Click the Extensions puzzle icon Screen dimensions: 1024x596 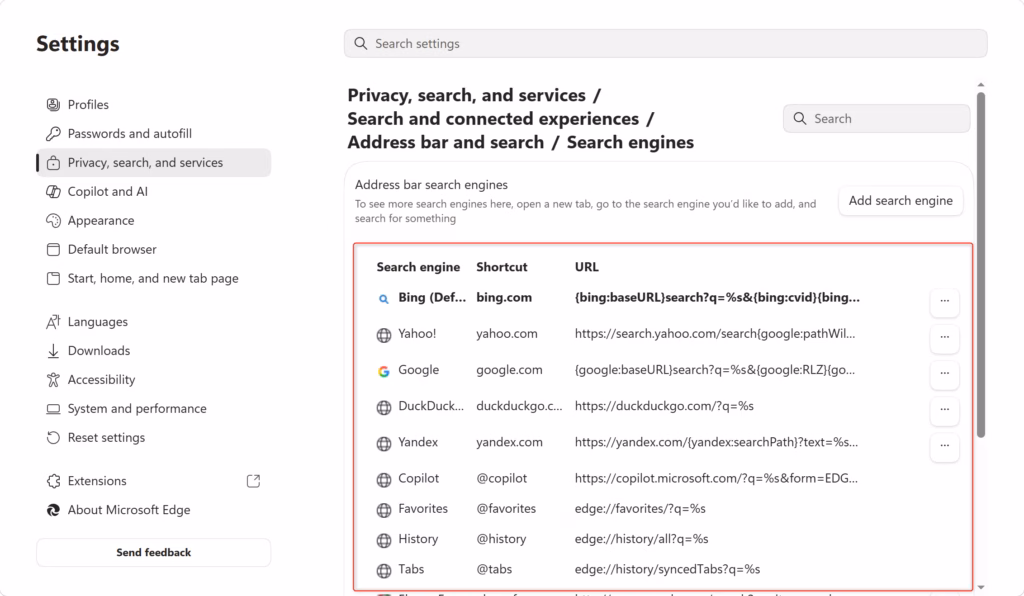pyautogui.click(x=53, y=481)
